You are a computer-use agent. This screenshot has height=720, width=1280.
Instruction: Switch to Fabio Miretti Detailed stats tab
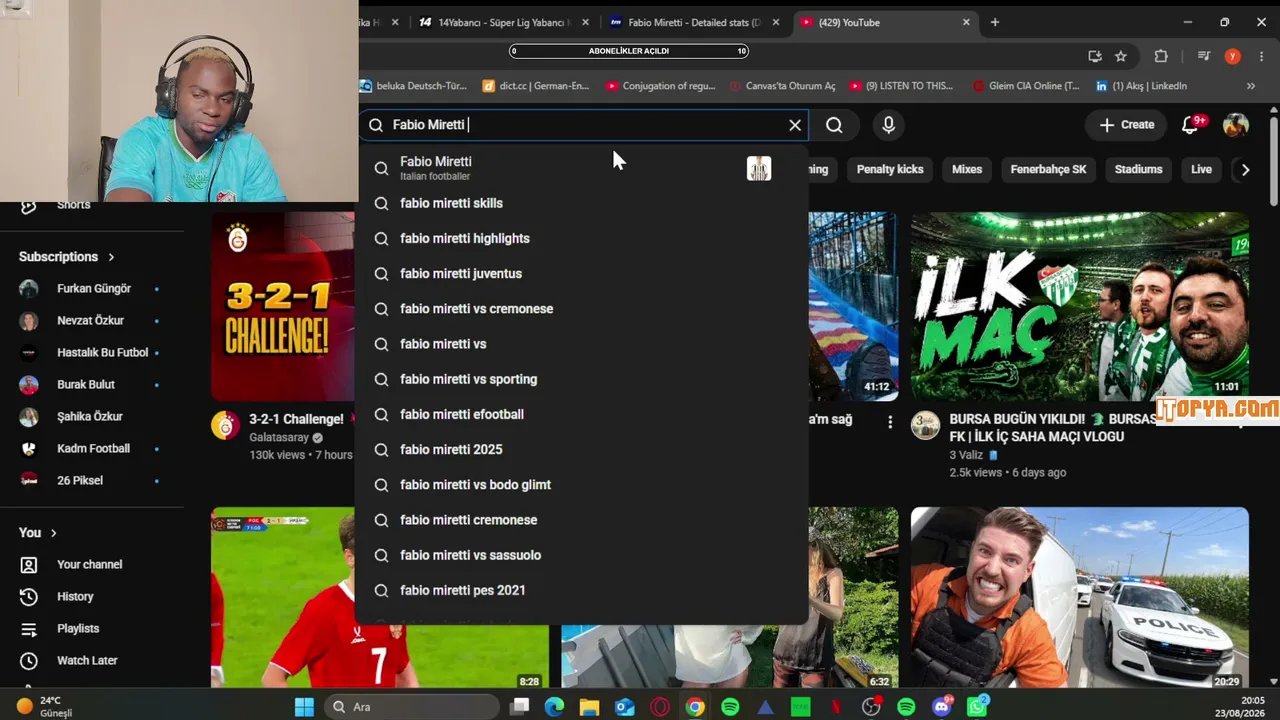click(x=690, y=22)
